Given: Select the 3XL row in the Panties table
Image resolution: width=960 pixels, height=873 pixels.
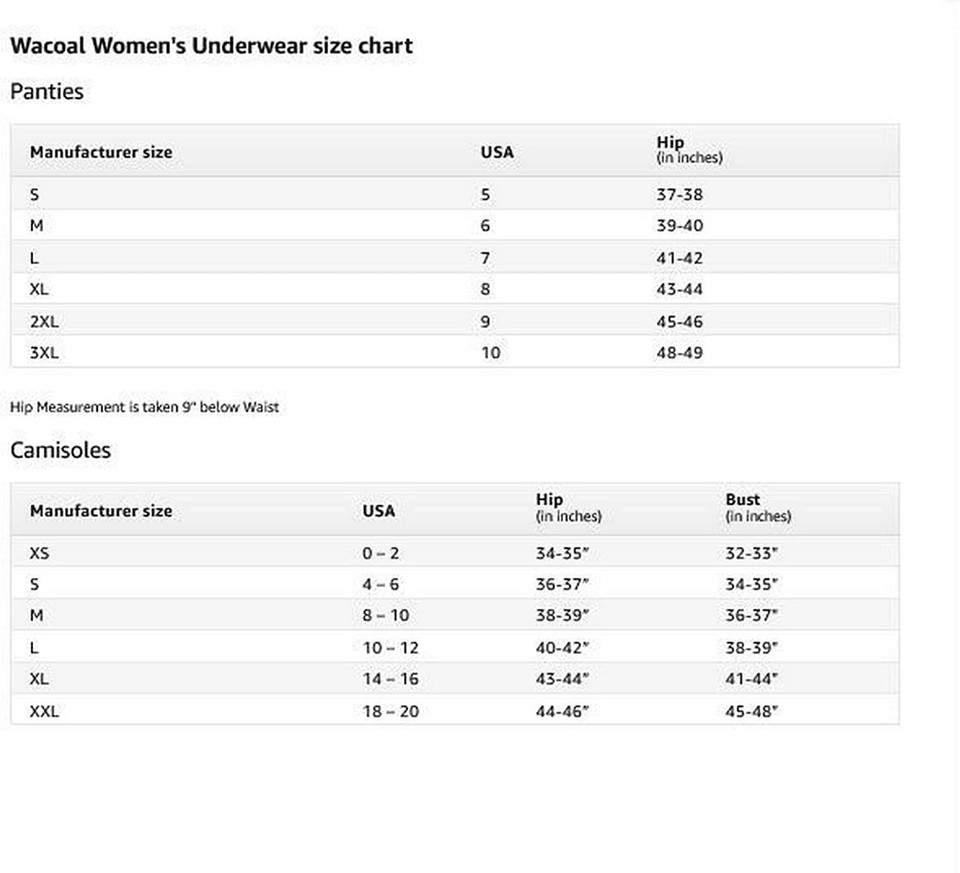Looking at the screenshot, I should pyautogui.click(x=455, y=352).
